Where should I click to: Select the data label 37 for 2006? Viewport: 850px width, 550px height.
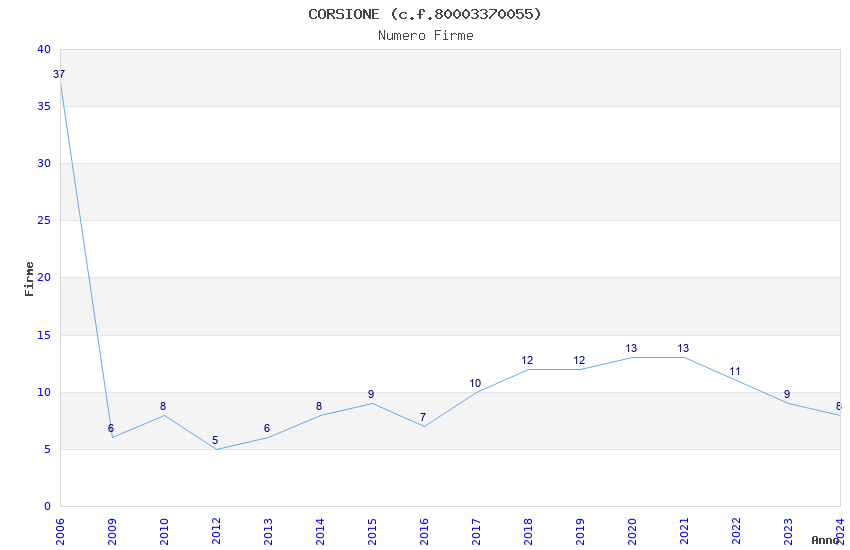(59, 74)
